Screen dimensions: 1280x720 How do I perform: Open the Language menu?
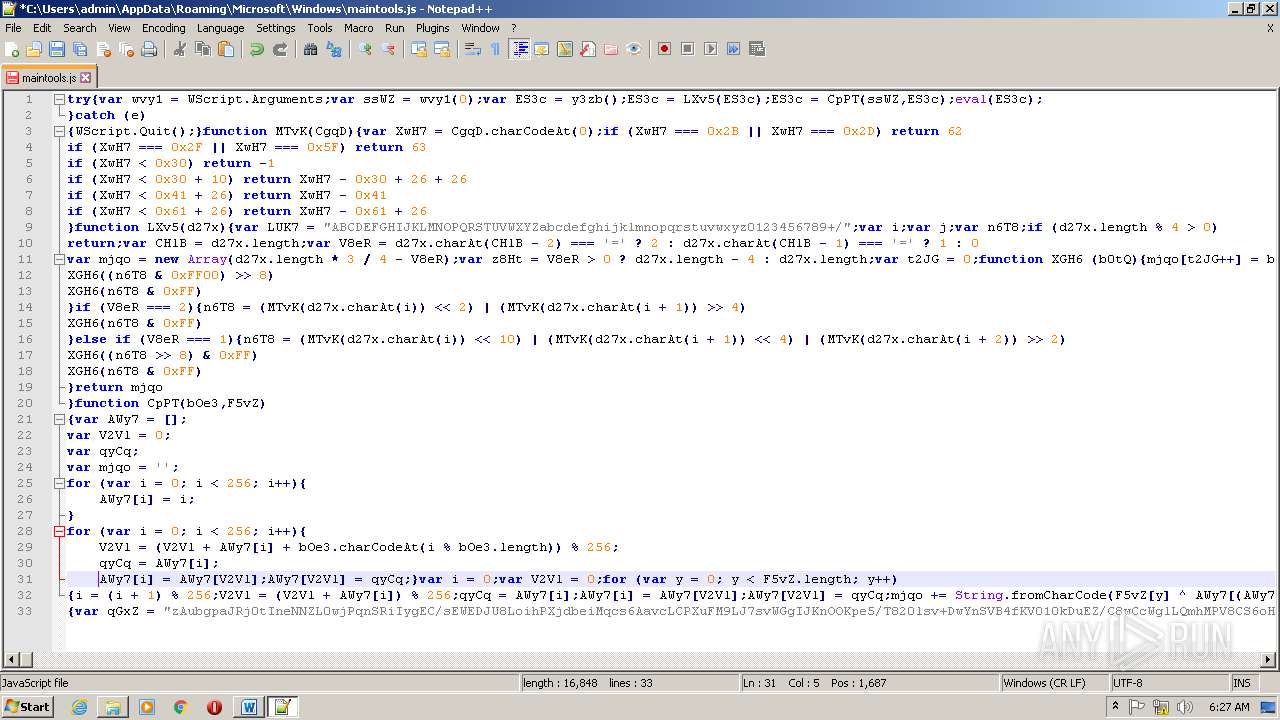coord(220,28)
